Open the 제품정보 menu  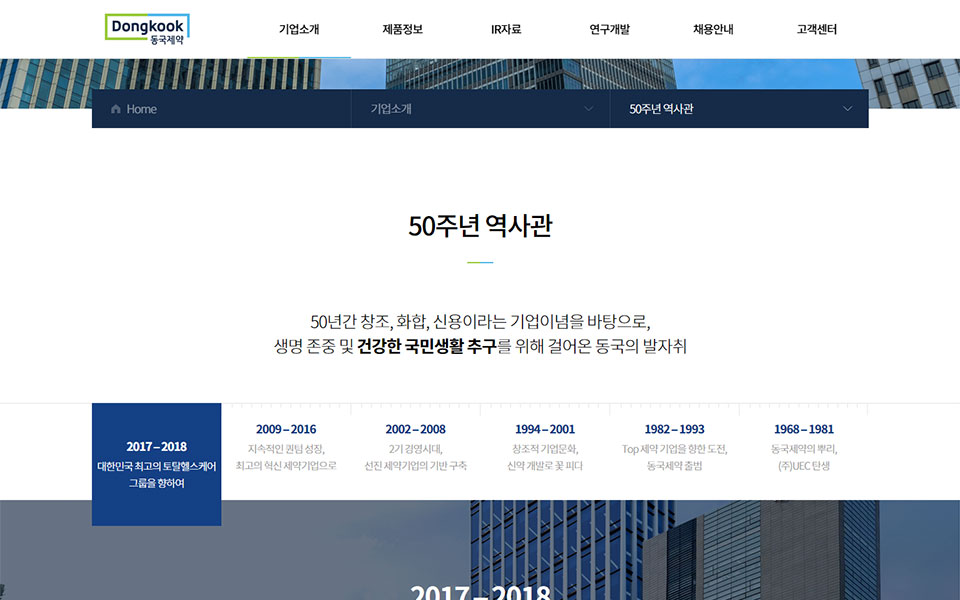(402, 29)
